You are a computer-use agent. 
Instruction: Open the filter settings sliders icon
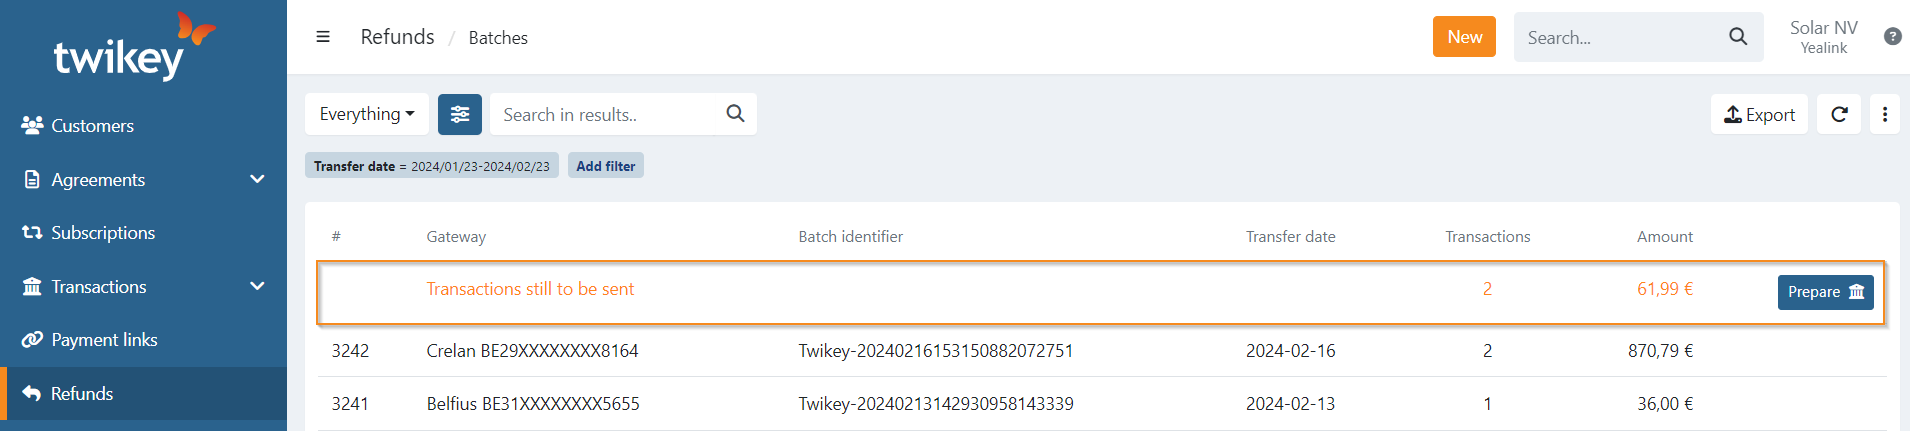coord(460,115)
